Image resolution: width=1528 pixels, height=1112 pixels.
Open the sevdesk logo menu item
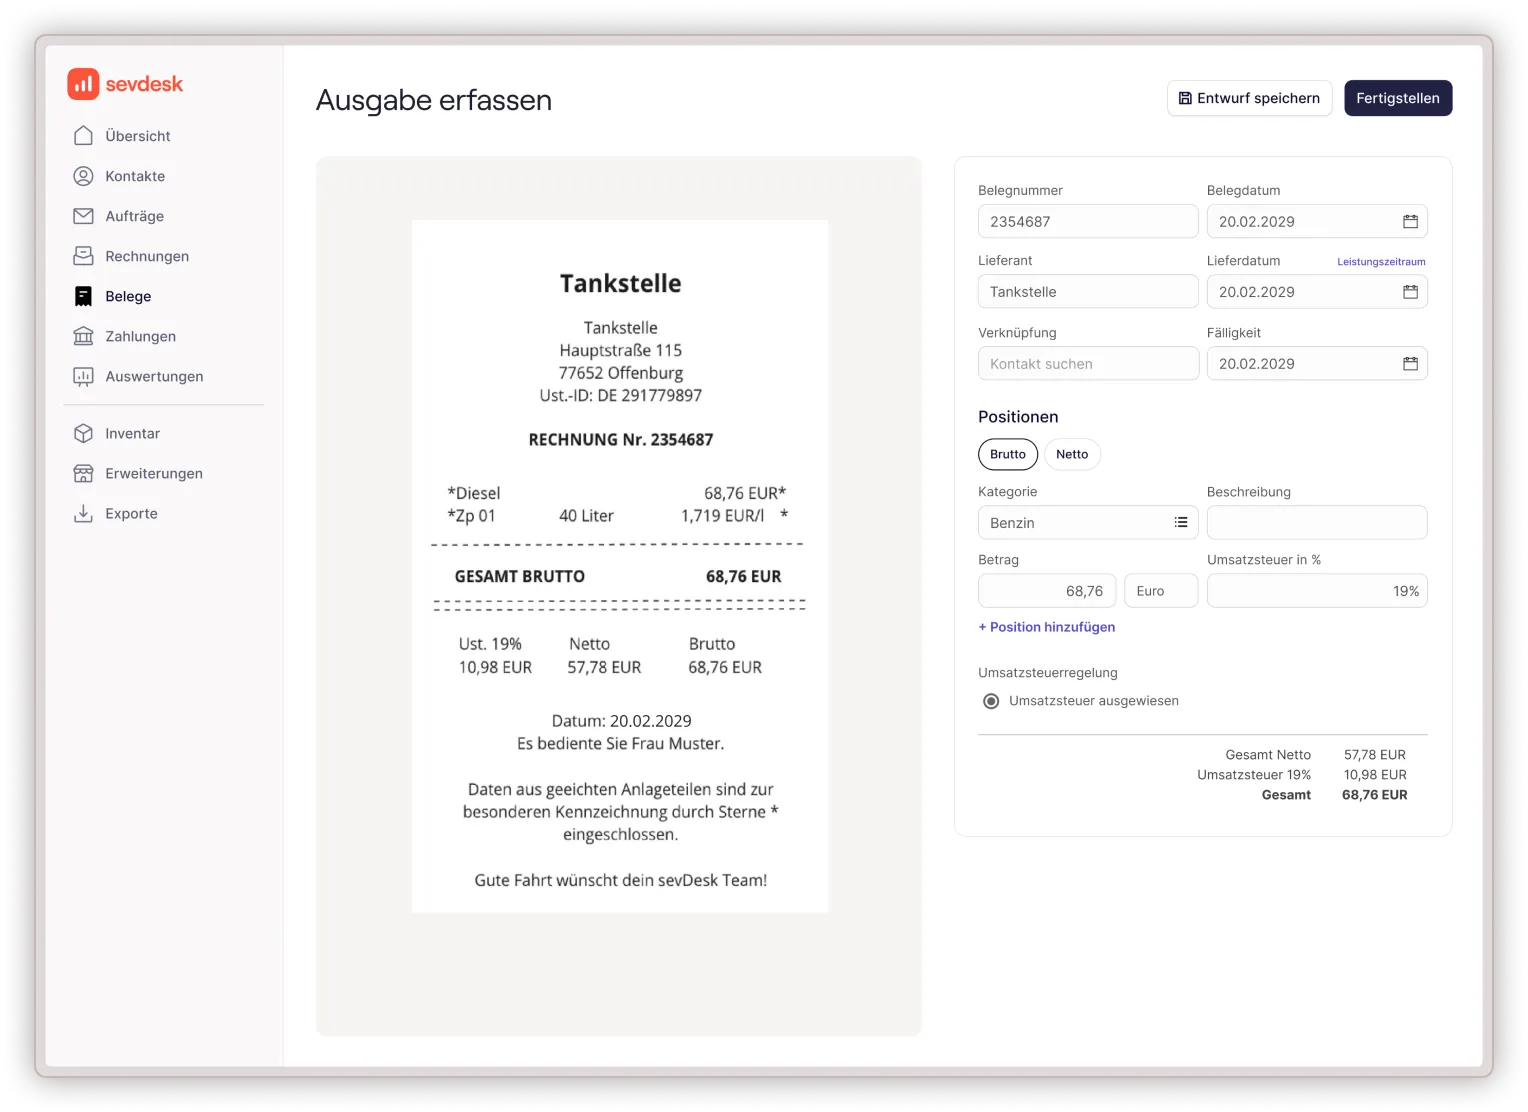tap(126, 84)
